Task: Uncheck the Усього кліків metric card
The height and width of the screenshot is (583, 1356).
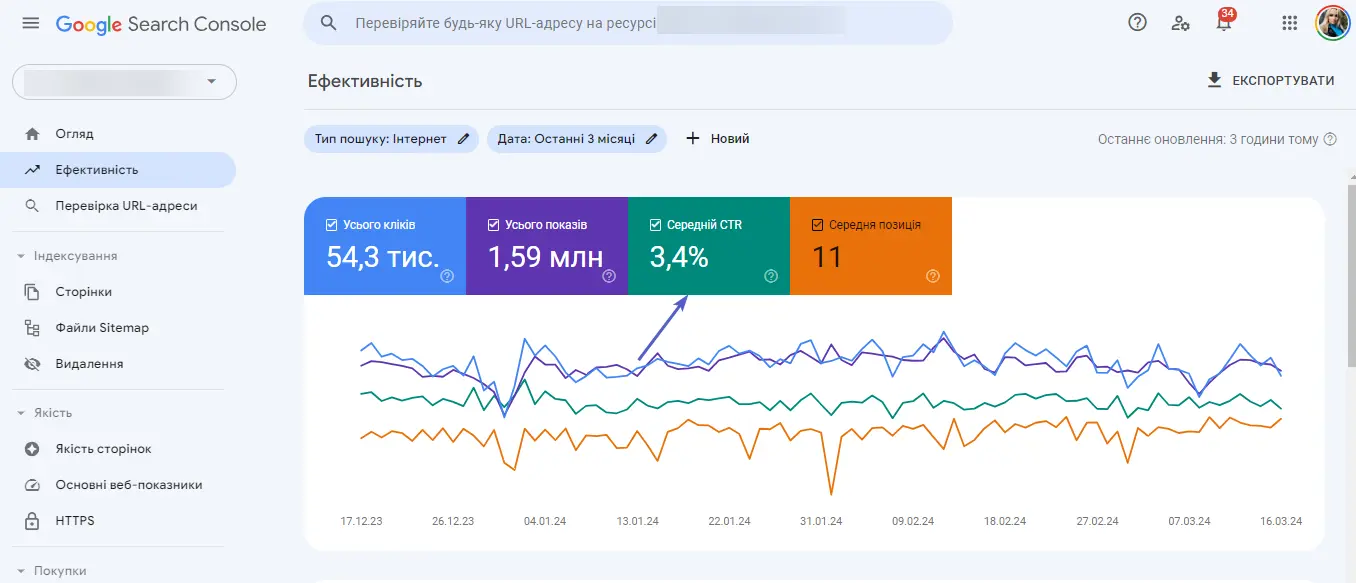Action: point(329,224)
